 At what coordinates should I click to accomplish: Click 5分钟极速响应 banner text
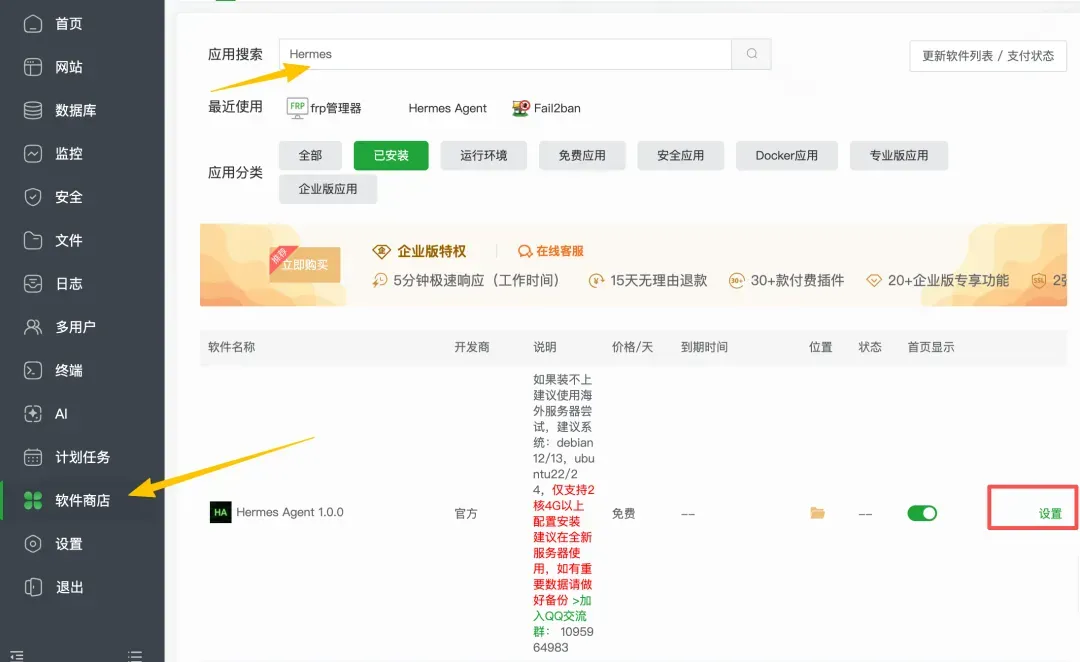coord(476,280)
